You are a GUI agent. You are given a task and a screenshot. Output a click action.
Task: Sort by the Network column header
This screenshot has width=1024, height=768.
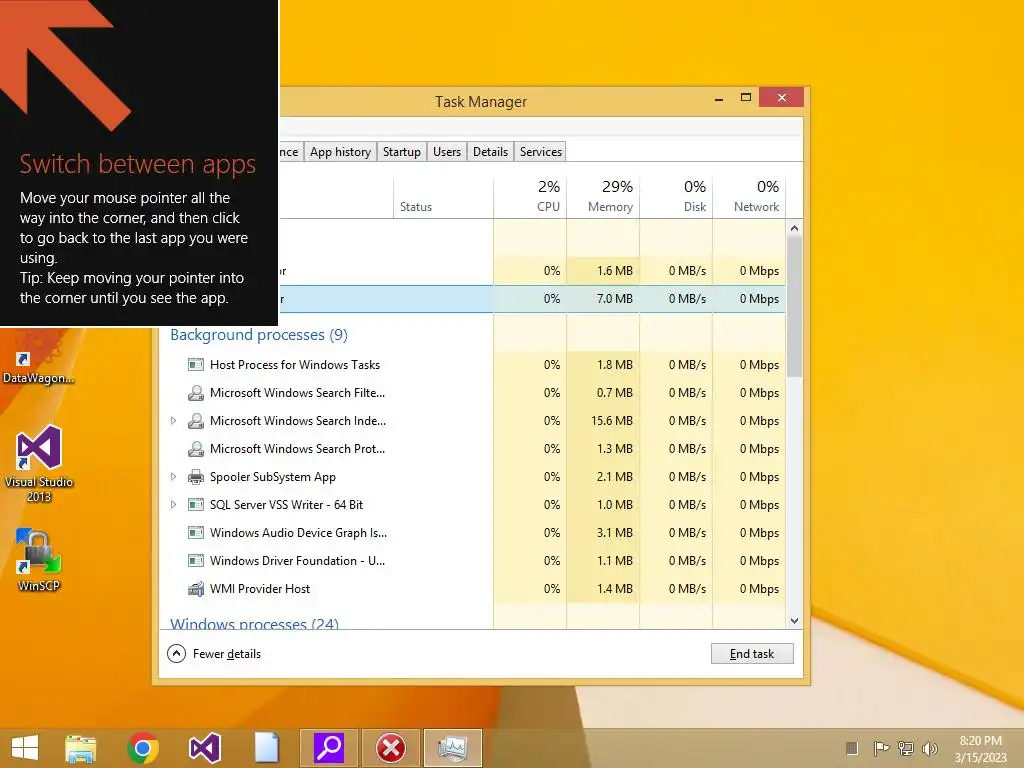749,196
